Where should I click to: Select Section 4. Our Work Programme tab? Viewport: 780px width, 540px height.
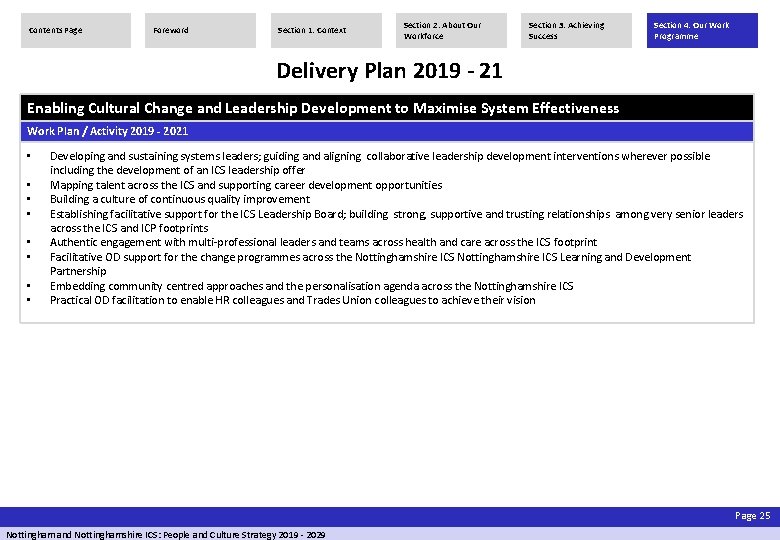tap(702, 30)
